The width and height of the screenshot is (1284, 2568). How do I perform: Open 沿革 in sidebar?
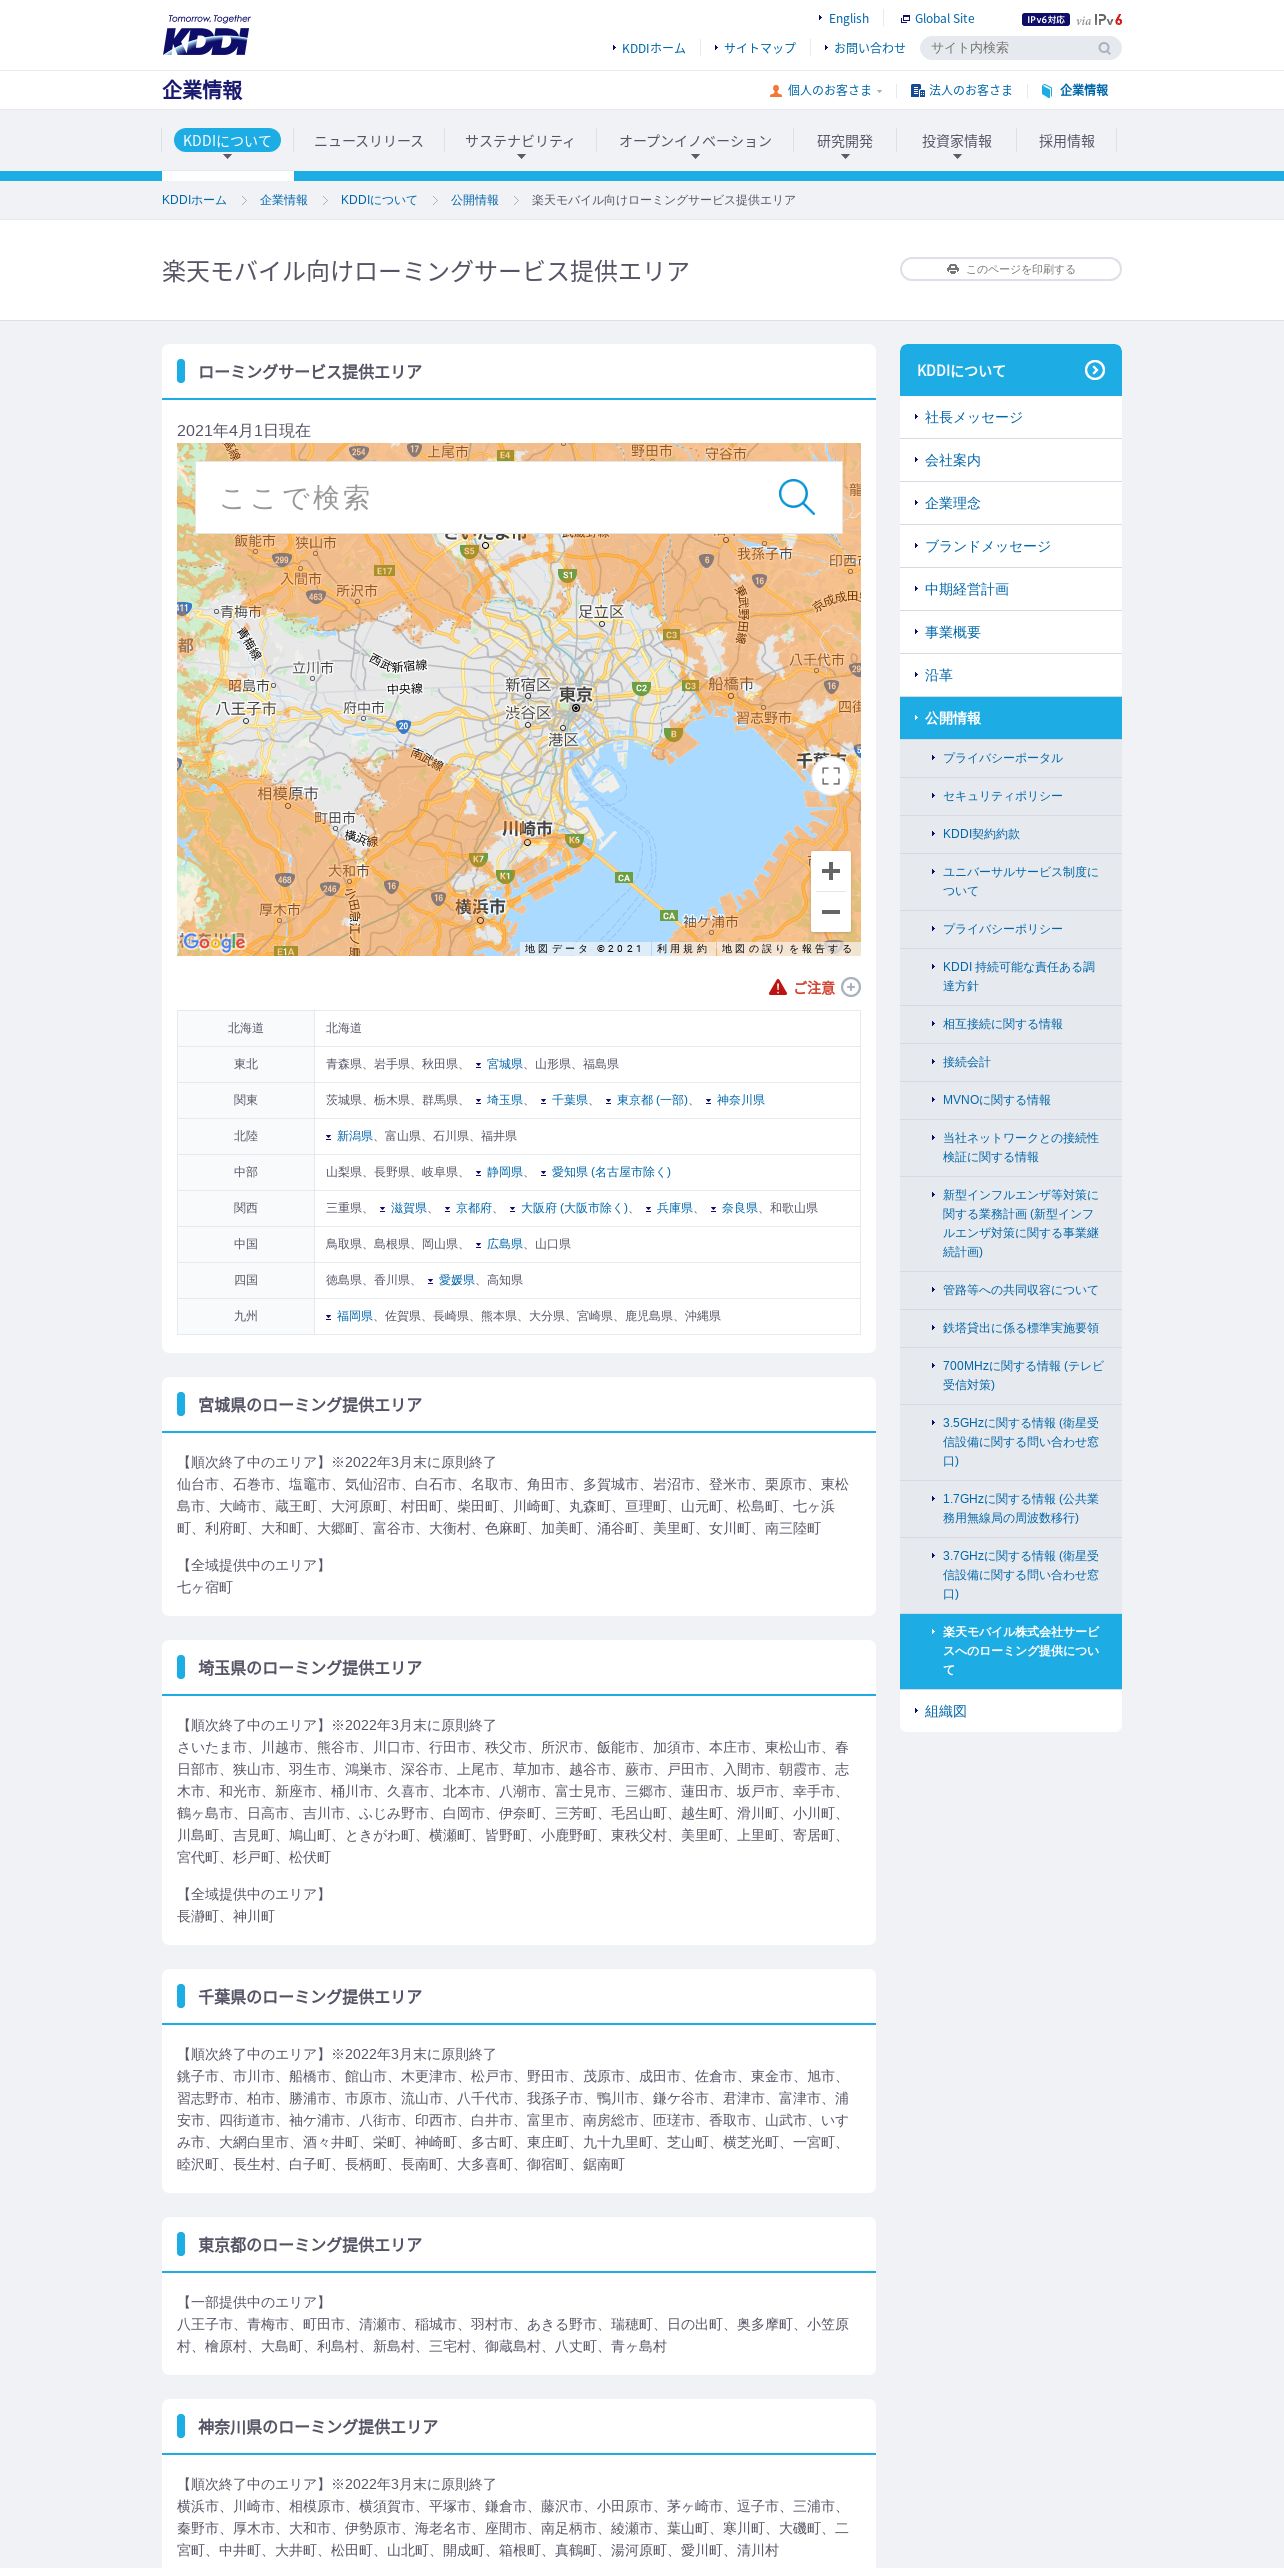point(1011,675)
